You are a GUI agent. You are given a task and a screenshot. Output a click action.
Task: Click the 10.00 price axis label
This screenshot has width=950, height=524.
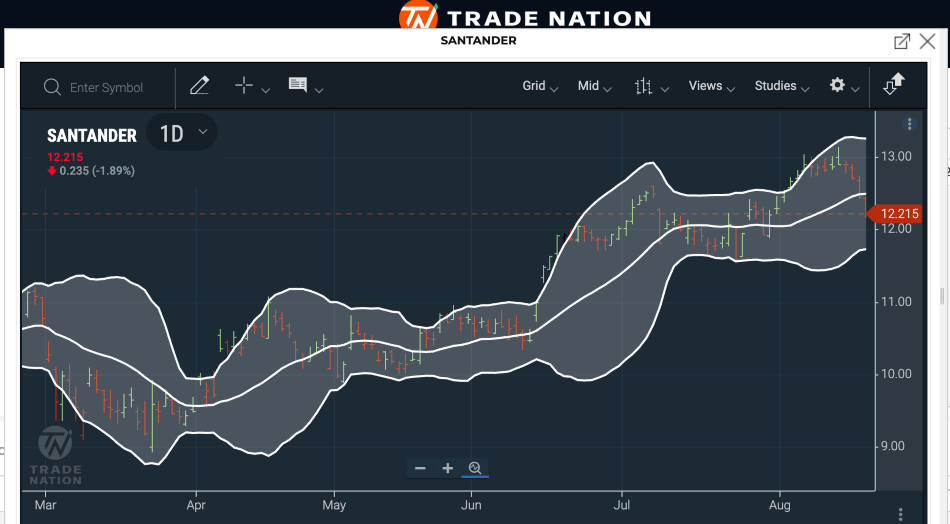[x=896, y=374]
